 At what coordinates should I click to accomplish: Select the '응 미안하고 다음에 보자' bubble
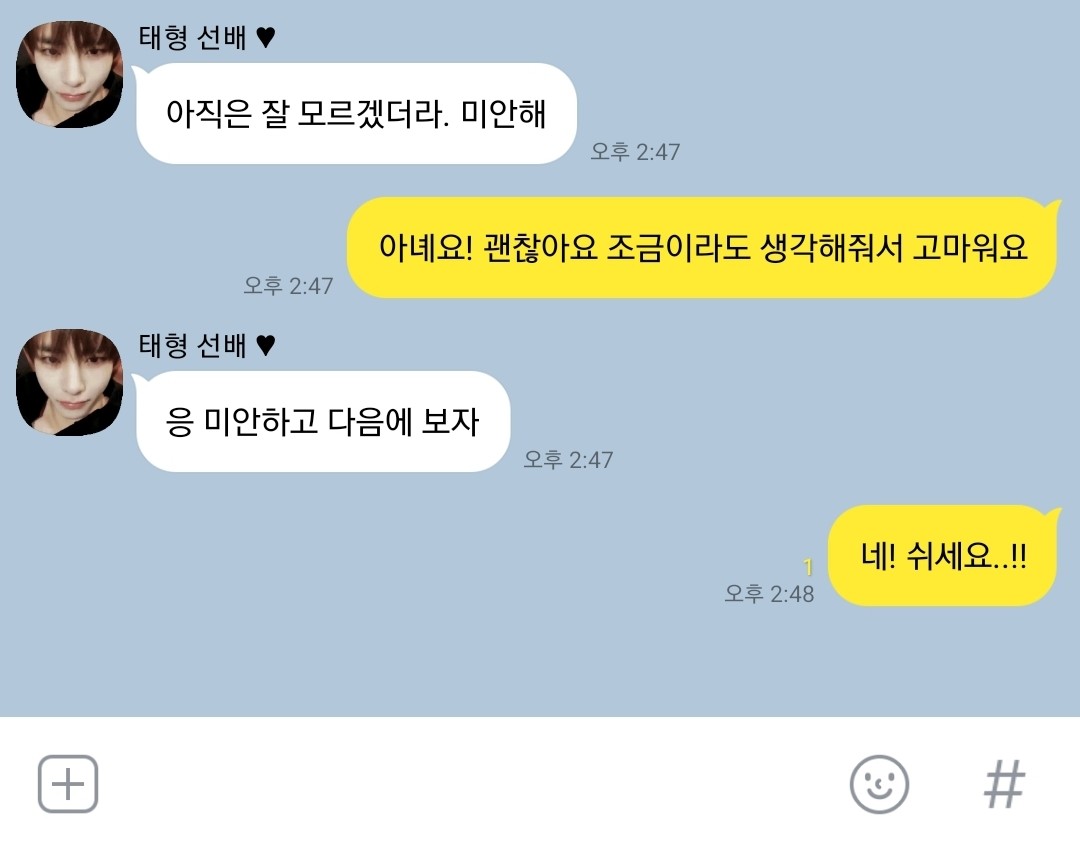[x=322, y=422]
